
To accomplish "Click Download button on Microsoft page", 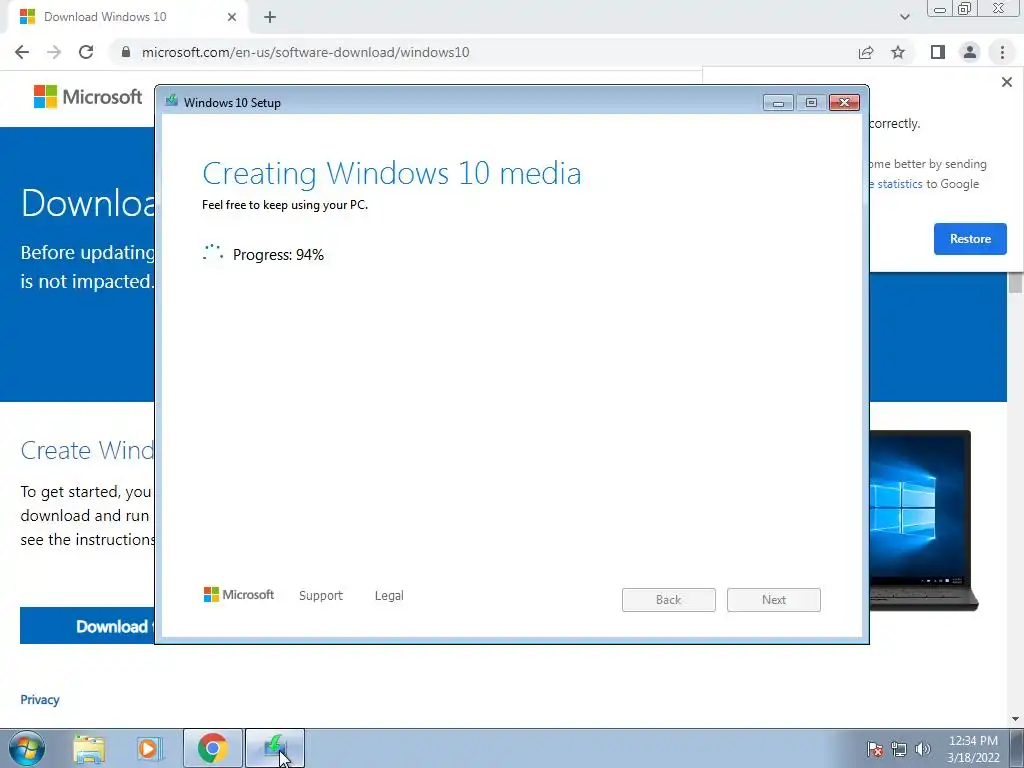I will point(88,626).
